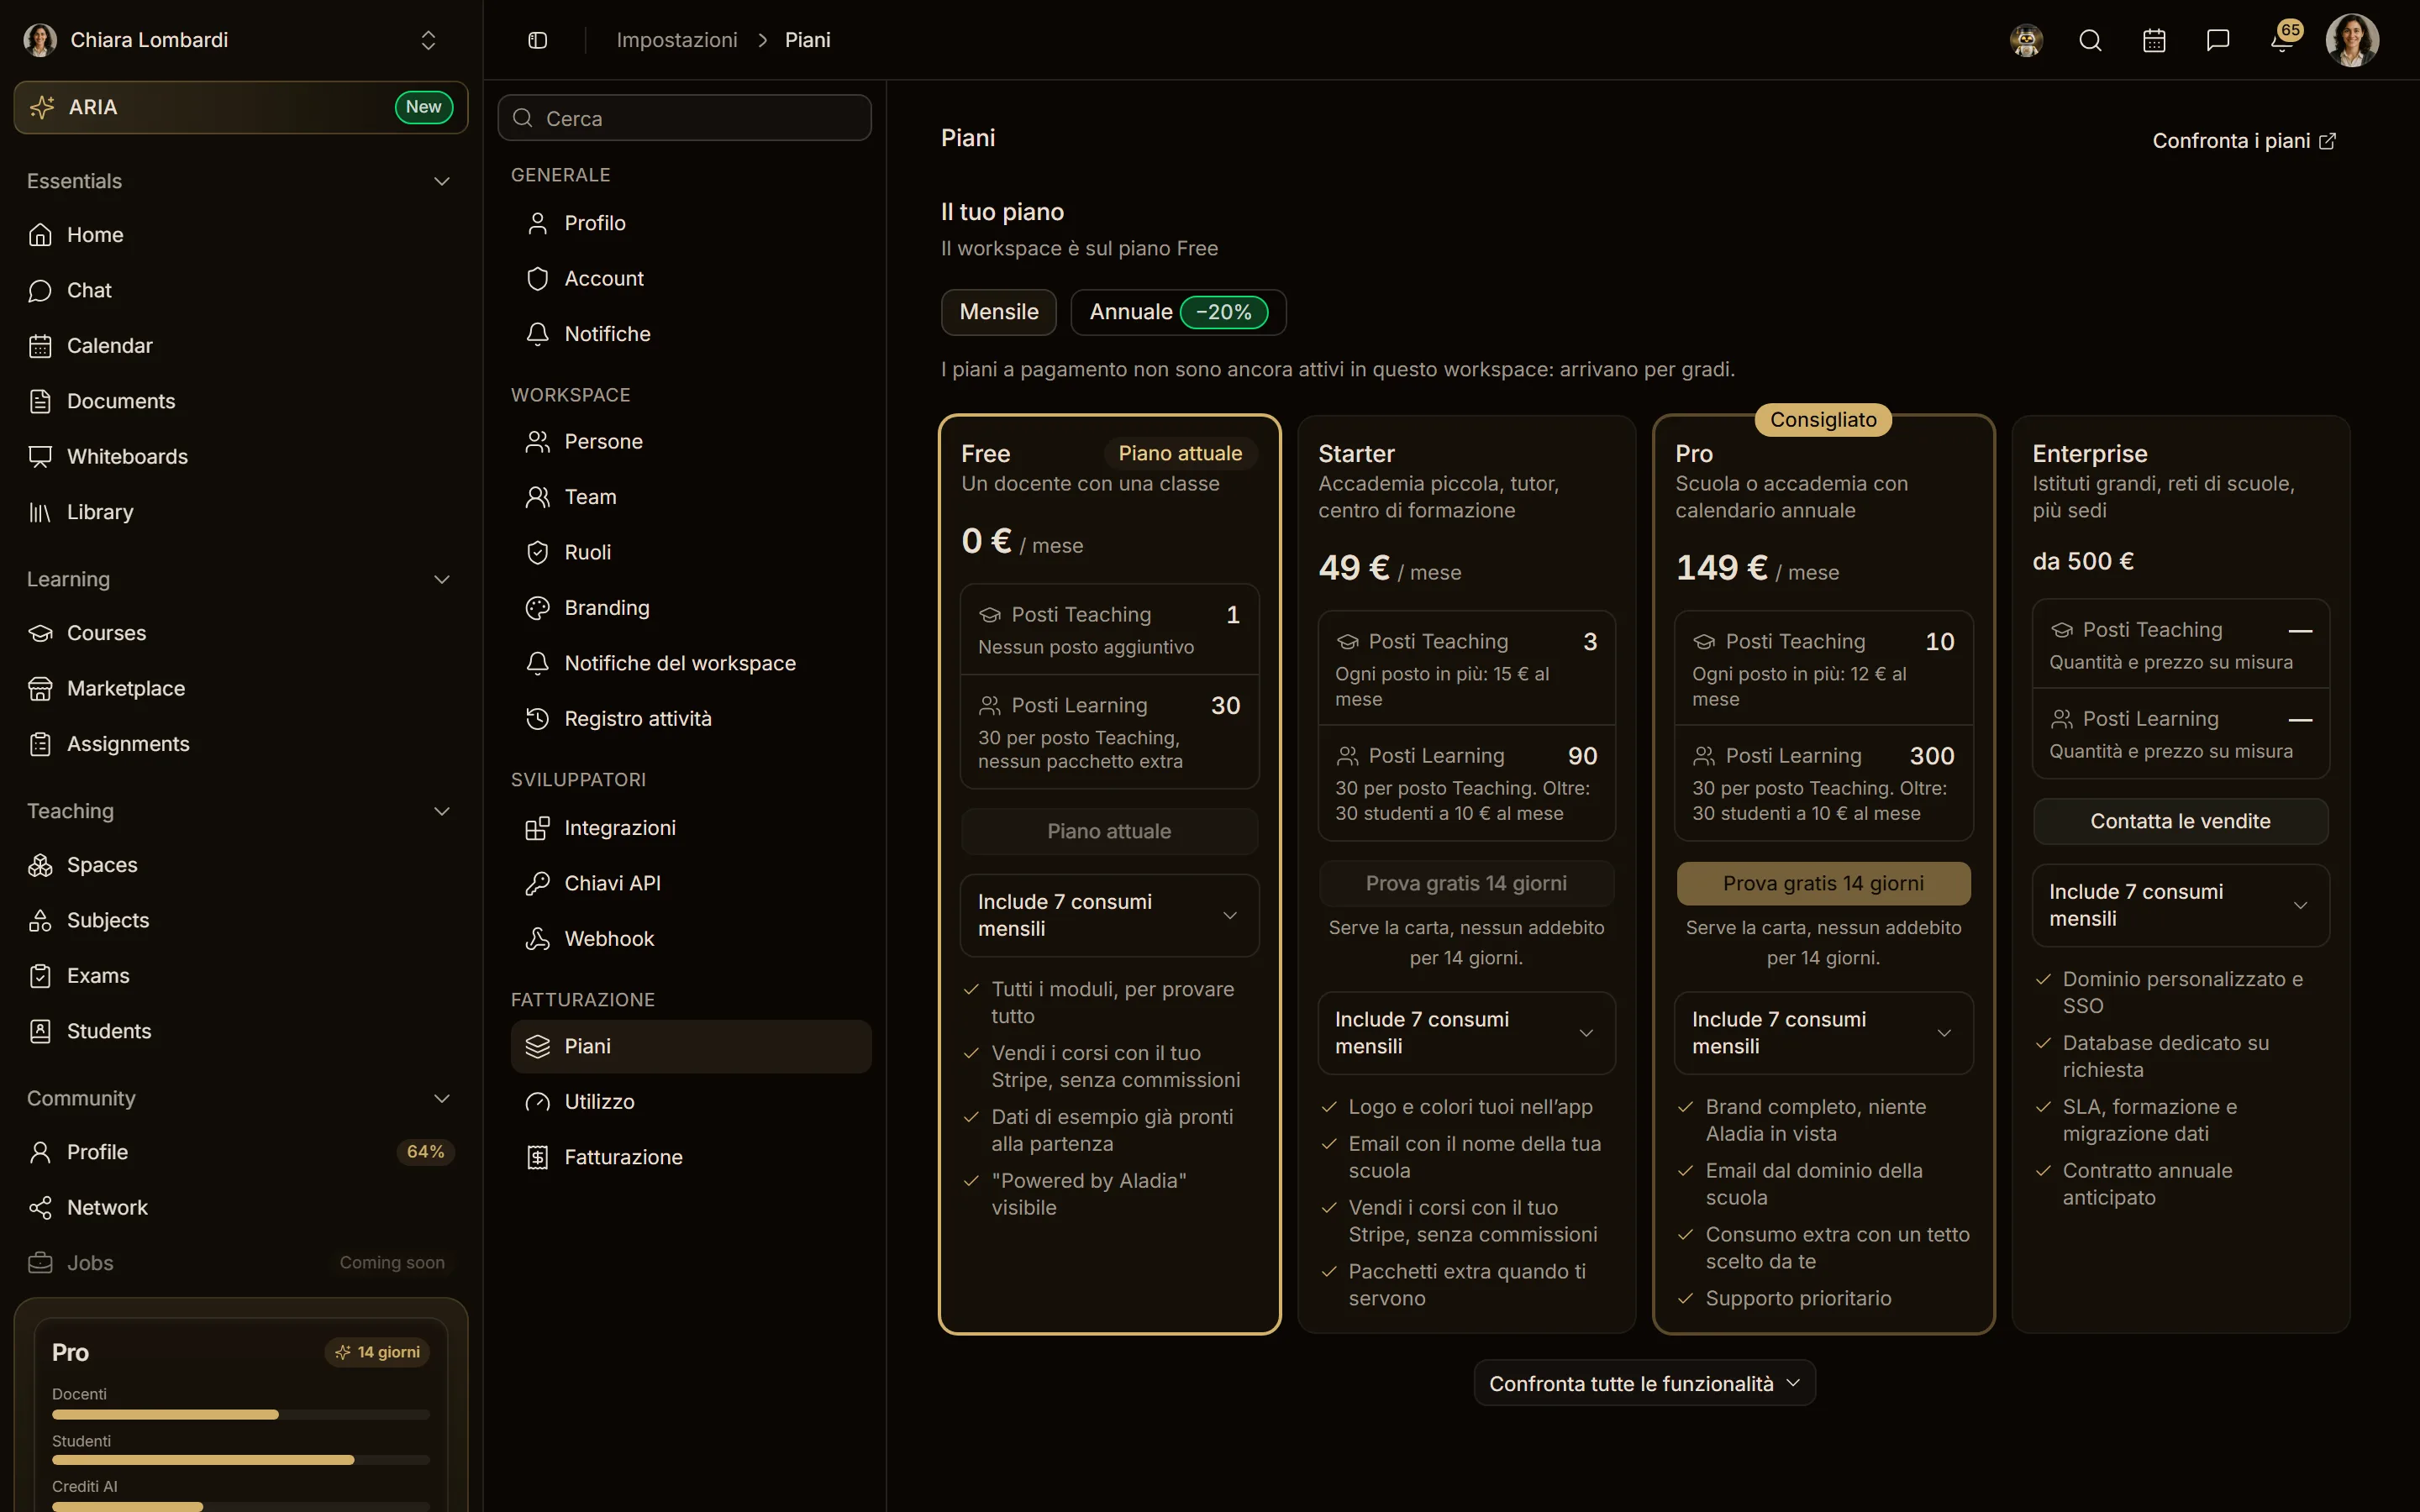
Task: Open Persone settings item
Action: coord(691,442)
